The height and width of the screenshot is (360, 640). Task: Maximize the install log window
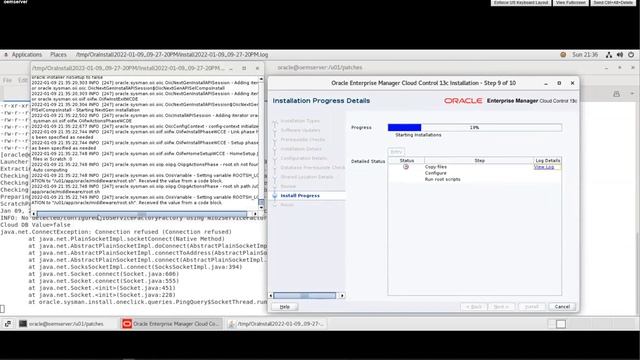(244, 68)
